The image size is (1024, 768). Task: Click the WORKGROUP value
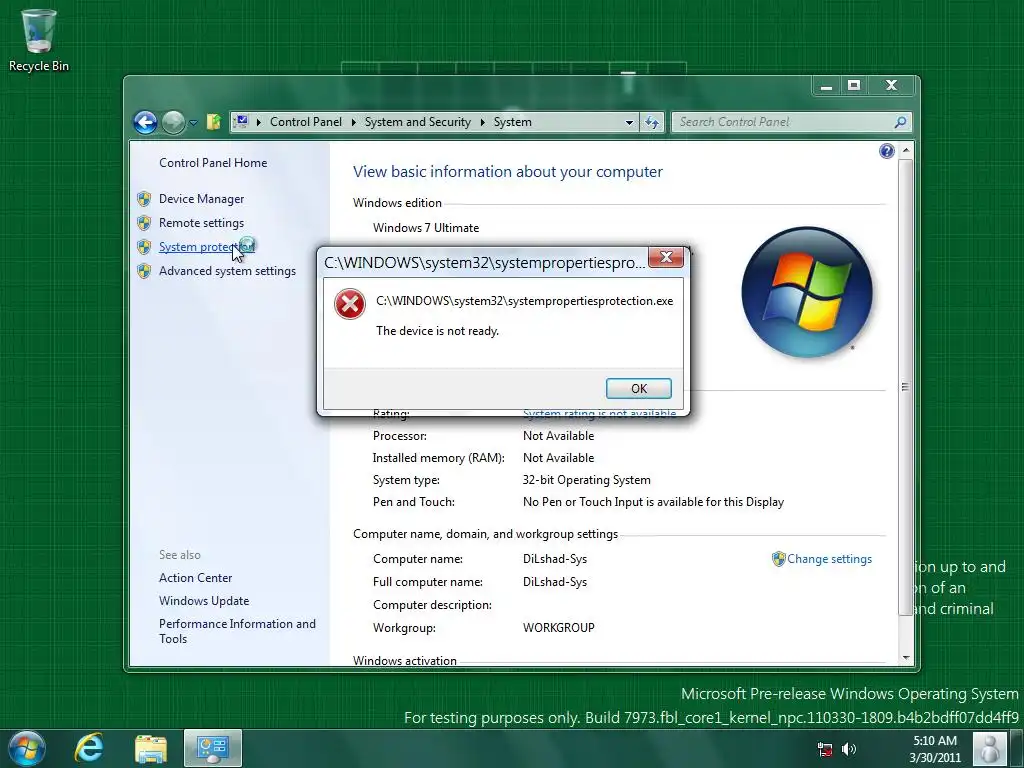[558, 628]
